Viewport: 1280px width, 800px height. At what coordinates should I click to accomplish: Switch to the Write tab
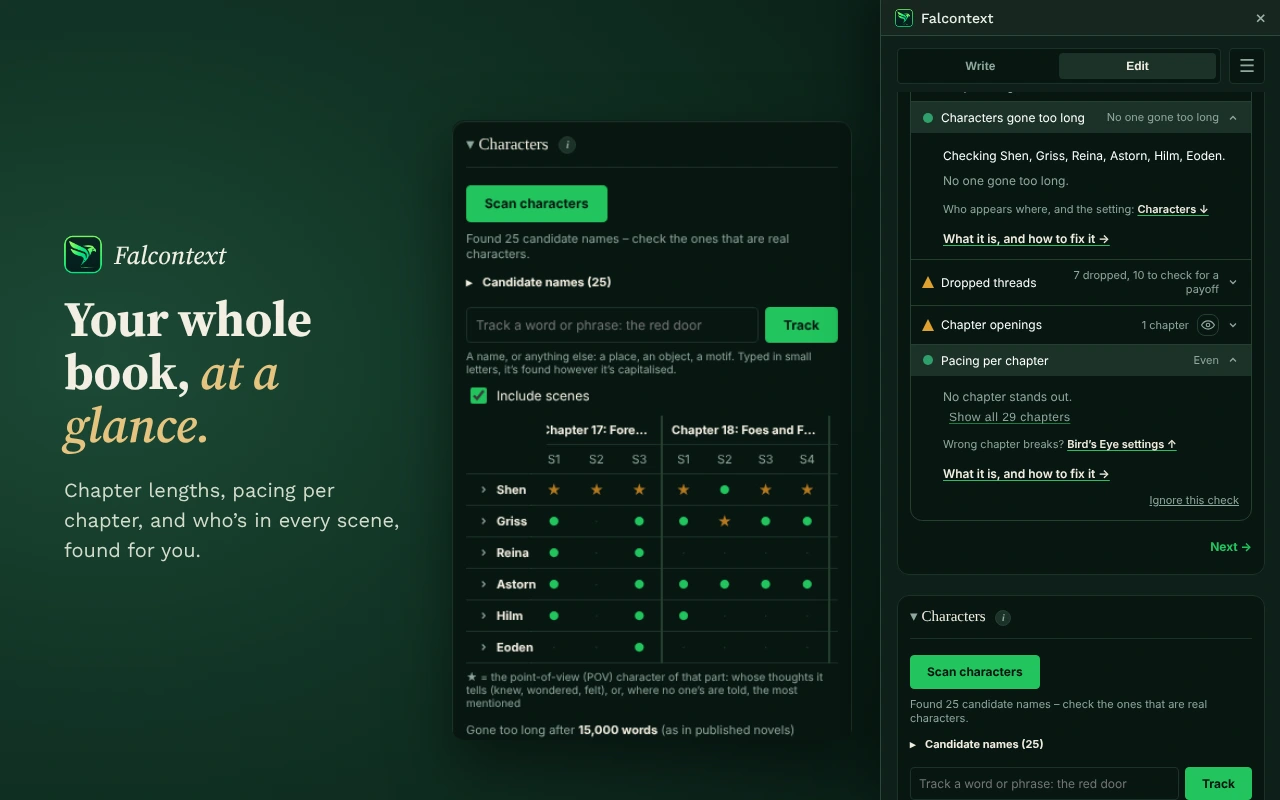pos(980,66)
